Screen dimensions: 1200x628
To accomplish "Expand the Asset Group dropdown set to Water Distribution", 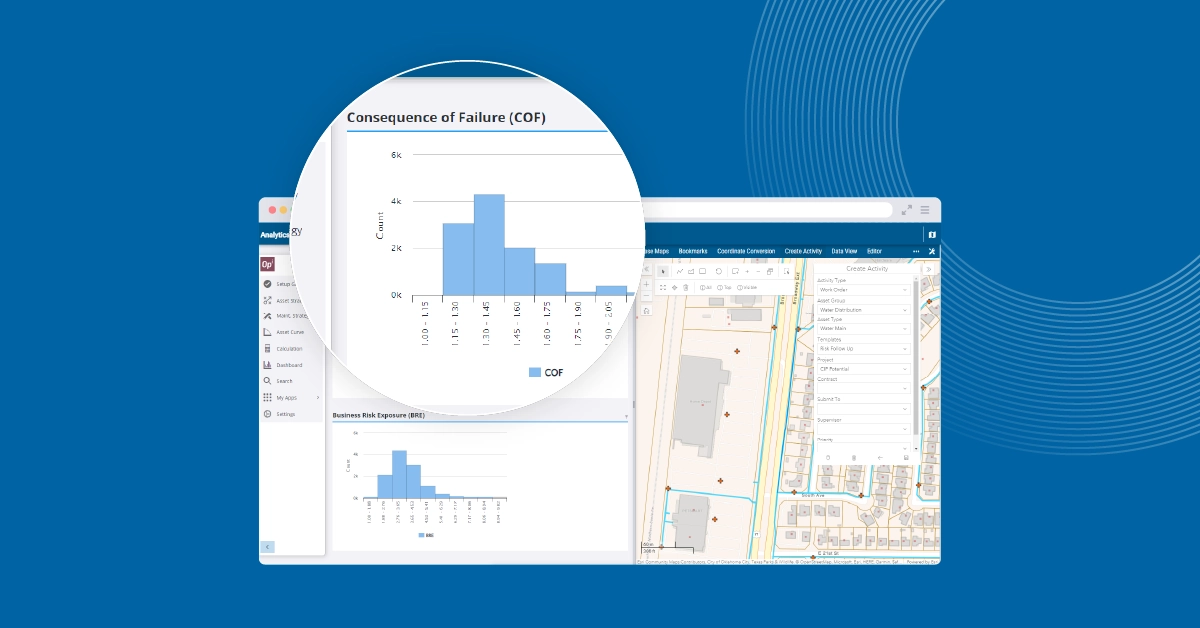I will 864,310.
